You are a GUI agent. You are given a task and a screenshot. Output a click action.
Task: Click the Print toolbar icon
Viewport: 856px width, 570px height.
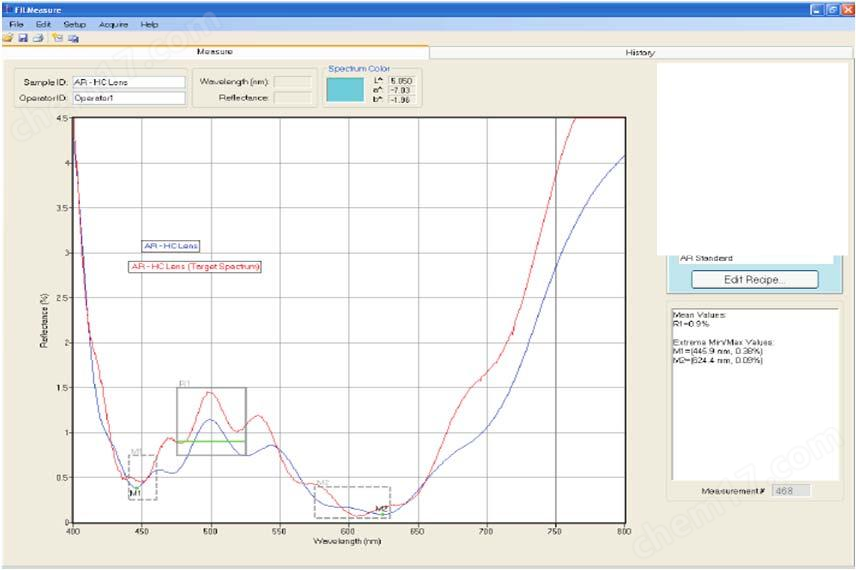point(37,38)
